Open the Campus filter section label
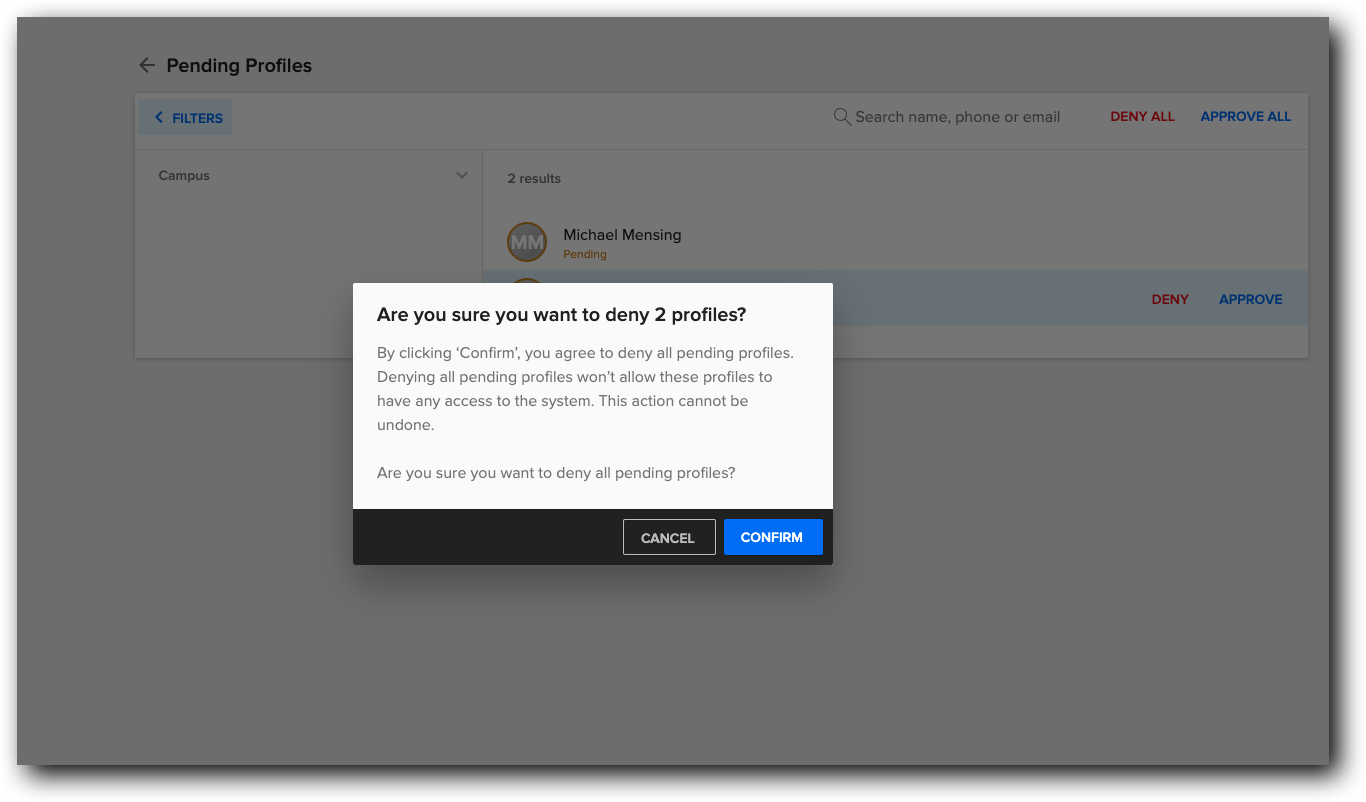The height and width of the screenshot is (802, 1366). coord(184,176)
